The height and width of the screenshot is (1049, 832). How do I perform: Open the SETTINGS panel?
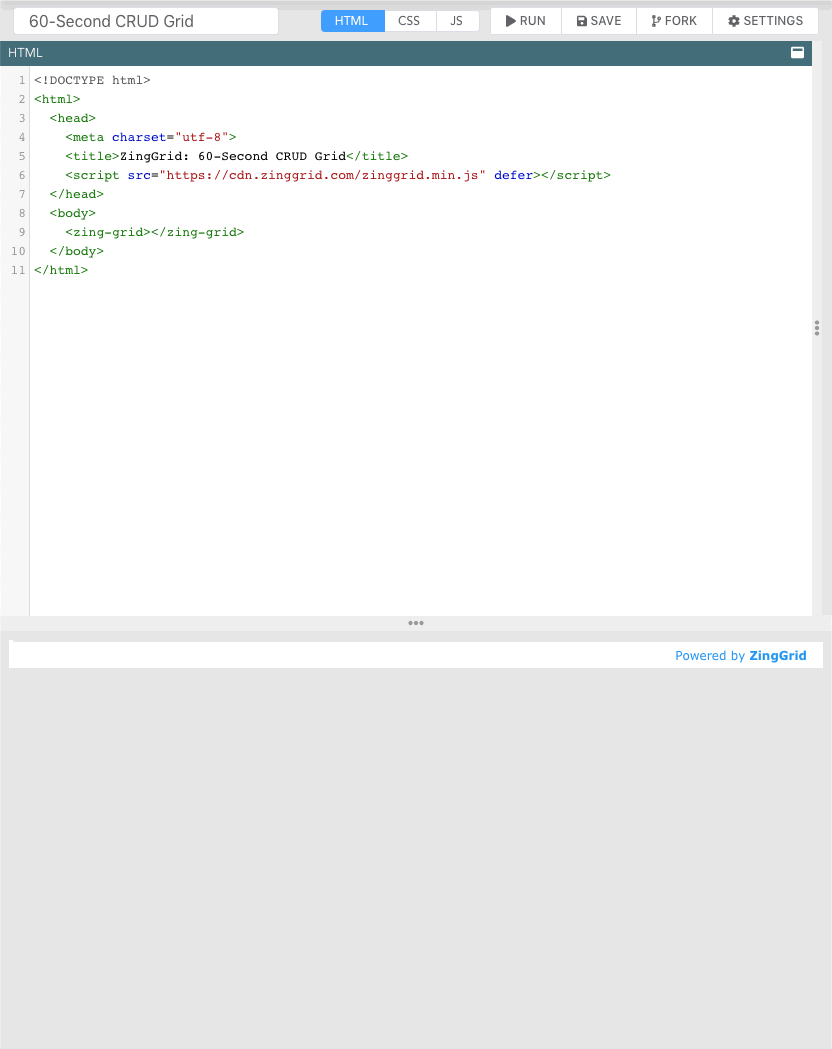tap(765, 20)
